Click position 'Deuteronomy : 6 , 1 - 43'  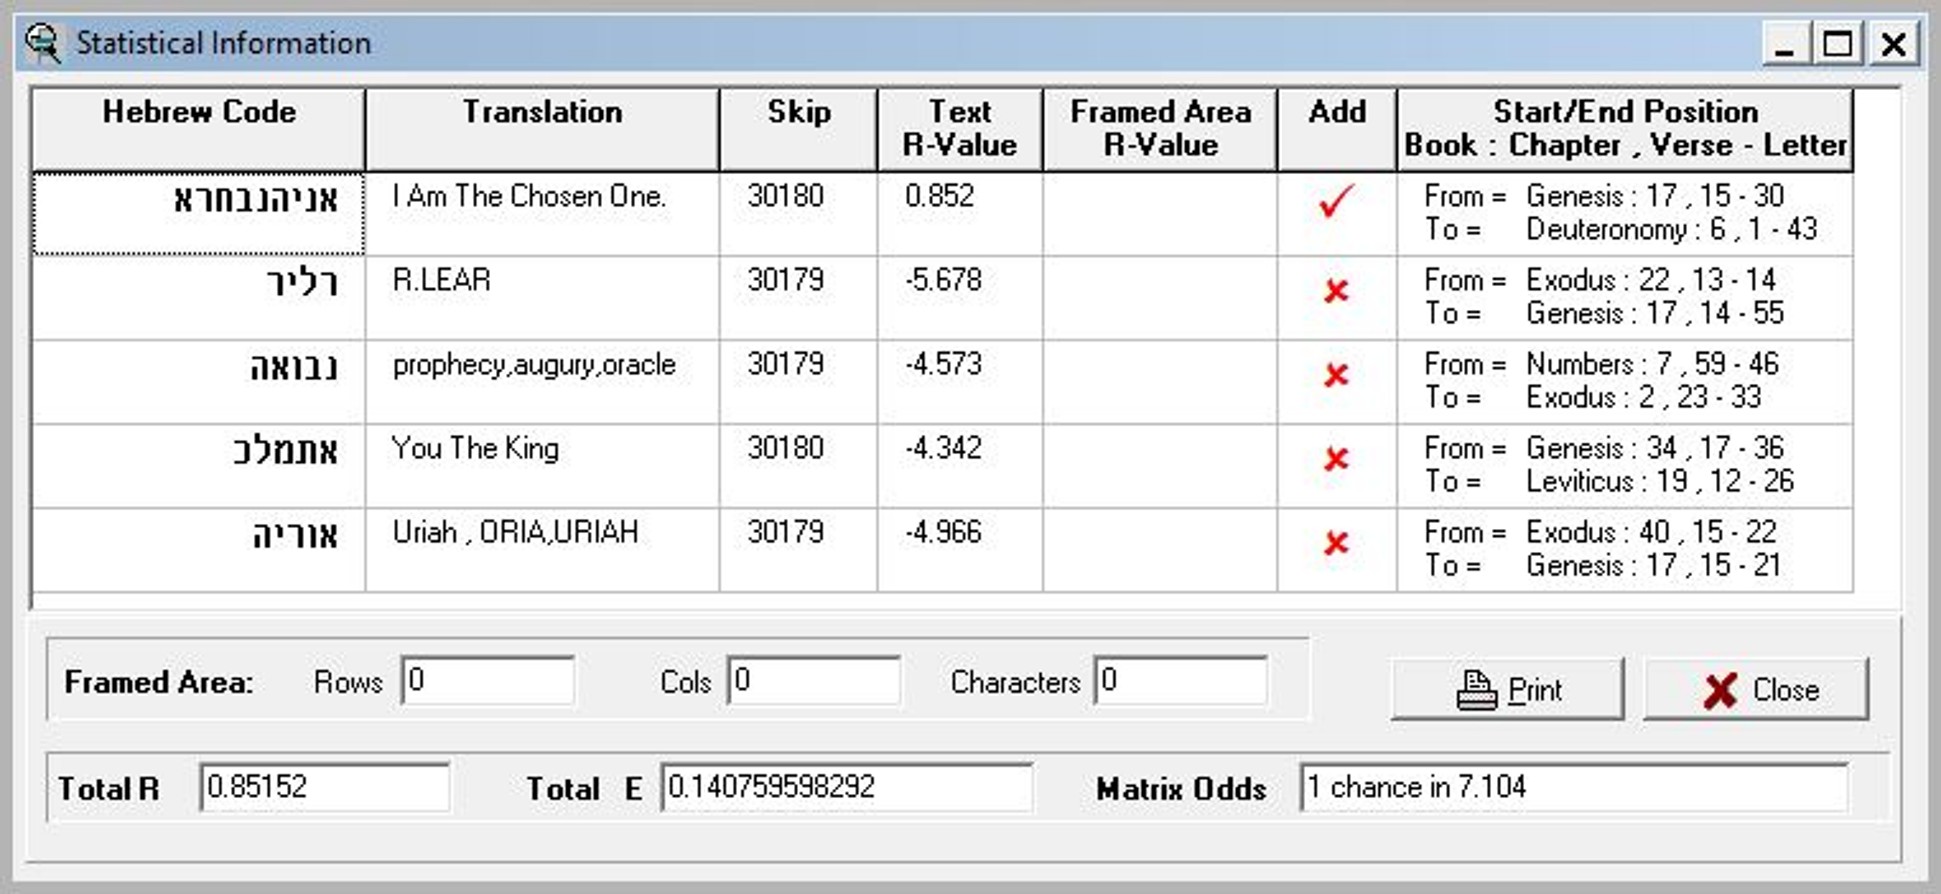[x=1671, y=230]
